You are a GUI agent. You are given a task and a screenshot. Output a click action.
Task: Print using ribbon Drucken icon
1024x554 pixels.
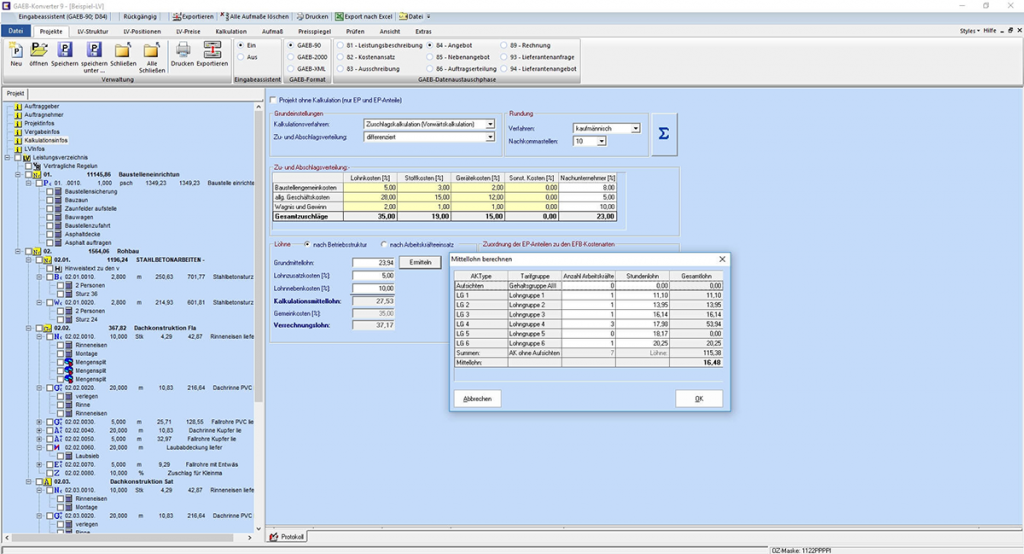coord(183,54)
